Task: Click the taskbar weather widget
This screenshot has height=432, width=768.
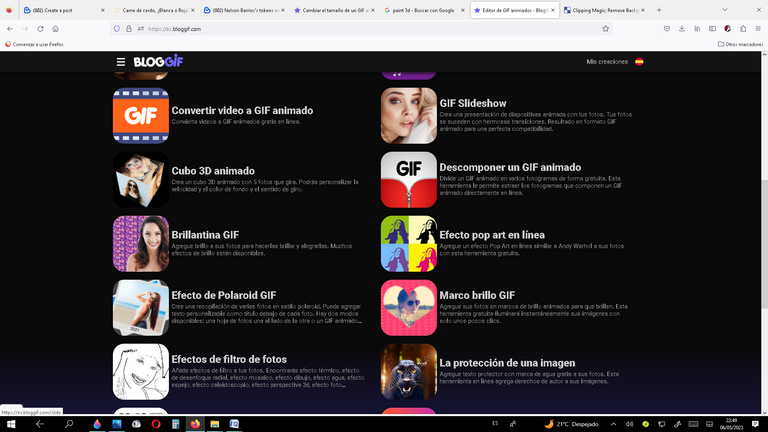Action: coord(571,424)
